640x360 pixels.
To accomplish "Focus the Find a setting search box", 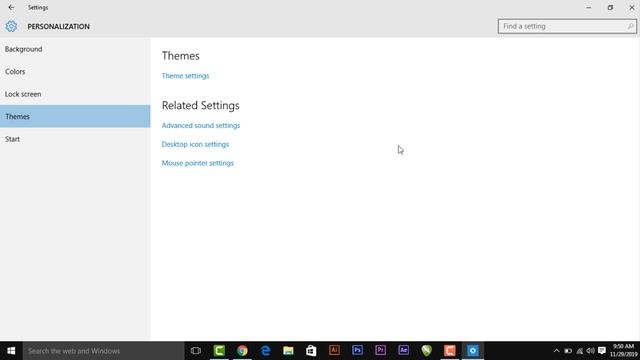I will coord(567,26).
